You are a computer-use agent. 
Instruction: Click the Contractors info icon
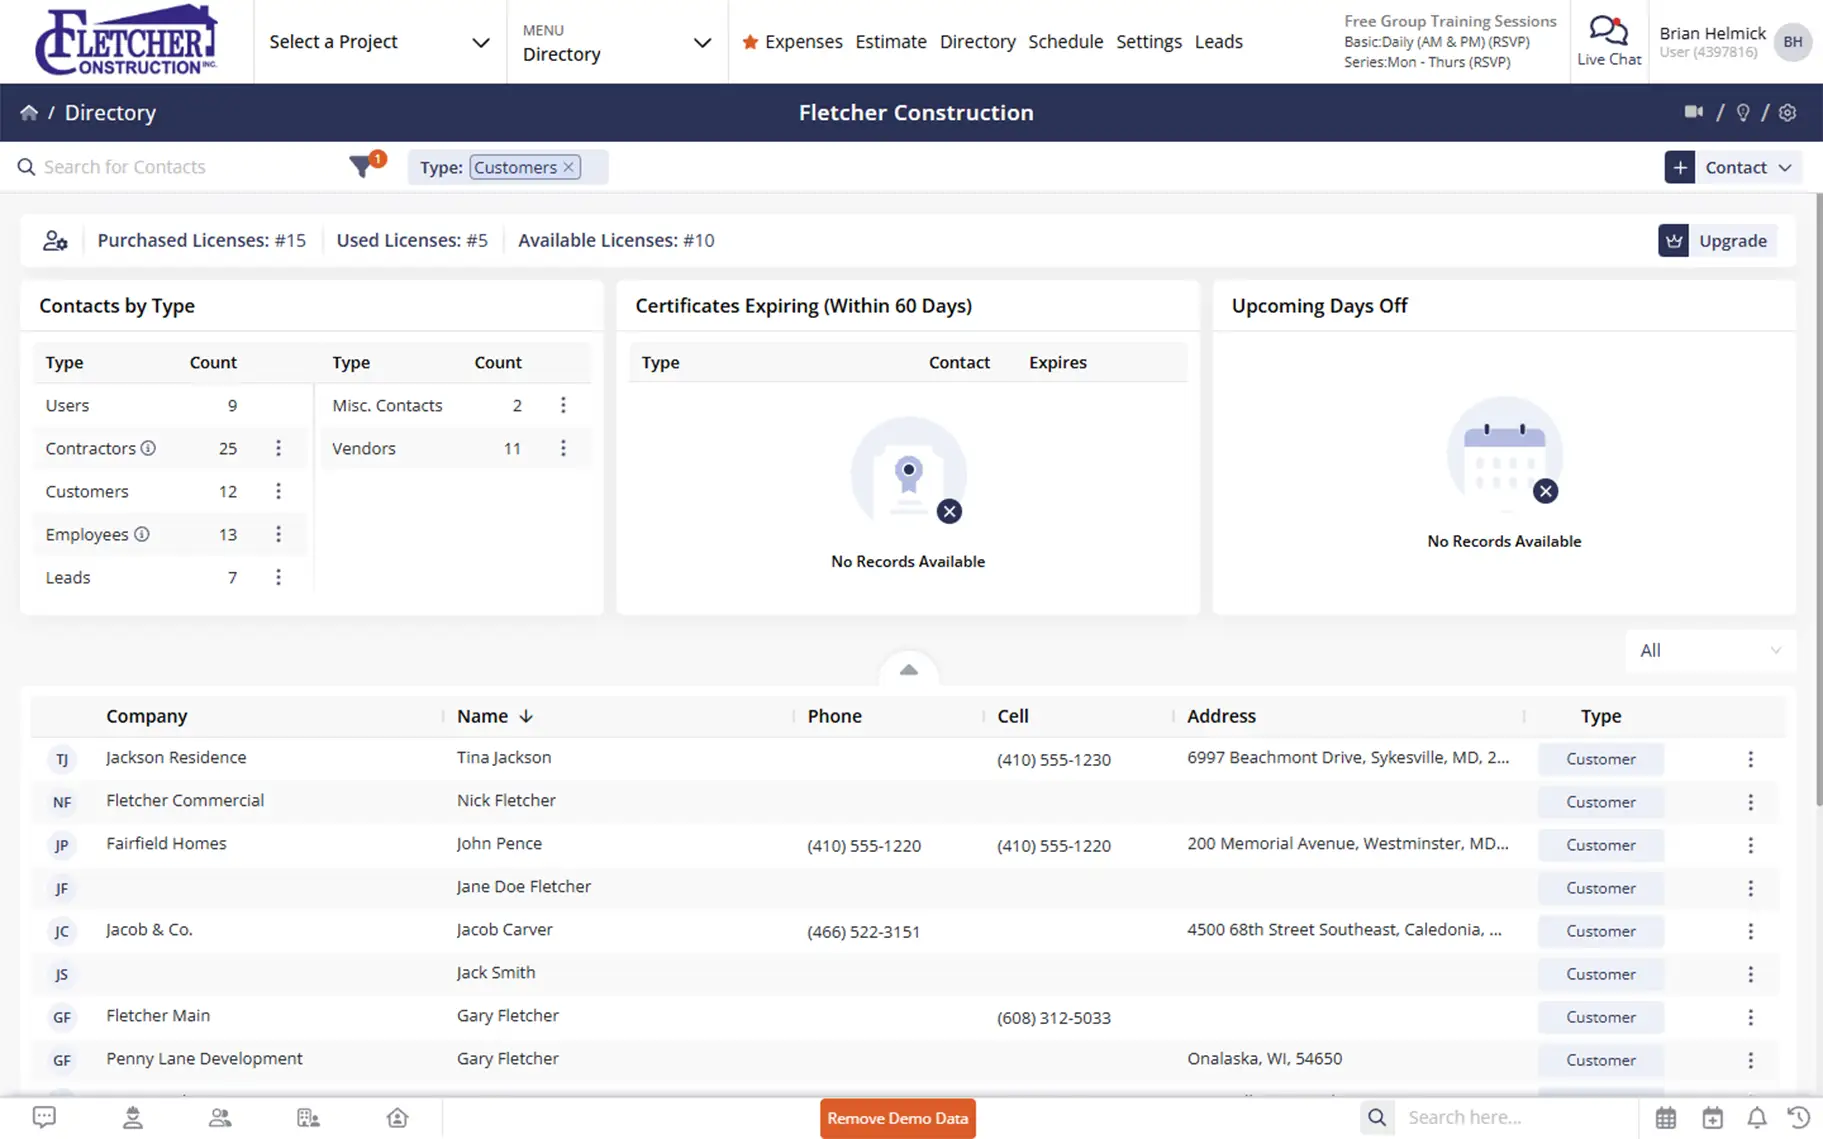pos(148,448)
